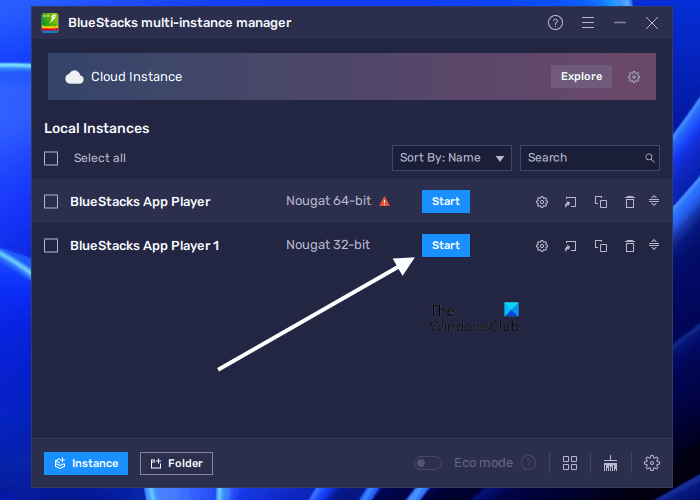This screenshot has height=500, width=700.
Task: Open the help question mark icon
Action: coord(555,23)
